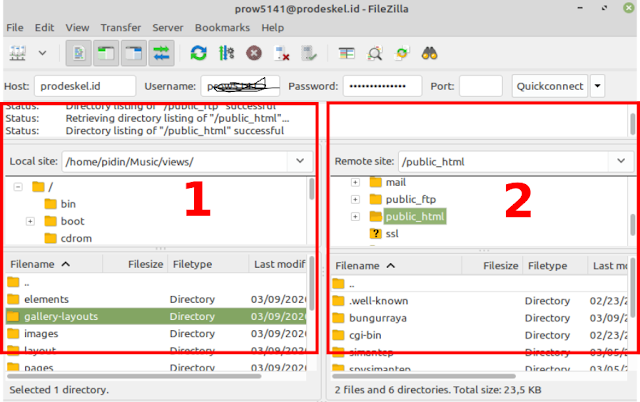
Task: Click the Password input field
Action: [382, 86]
